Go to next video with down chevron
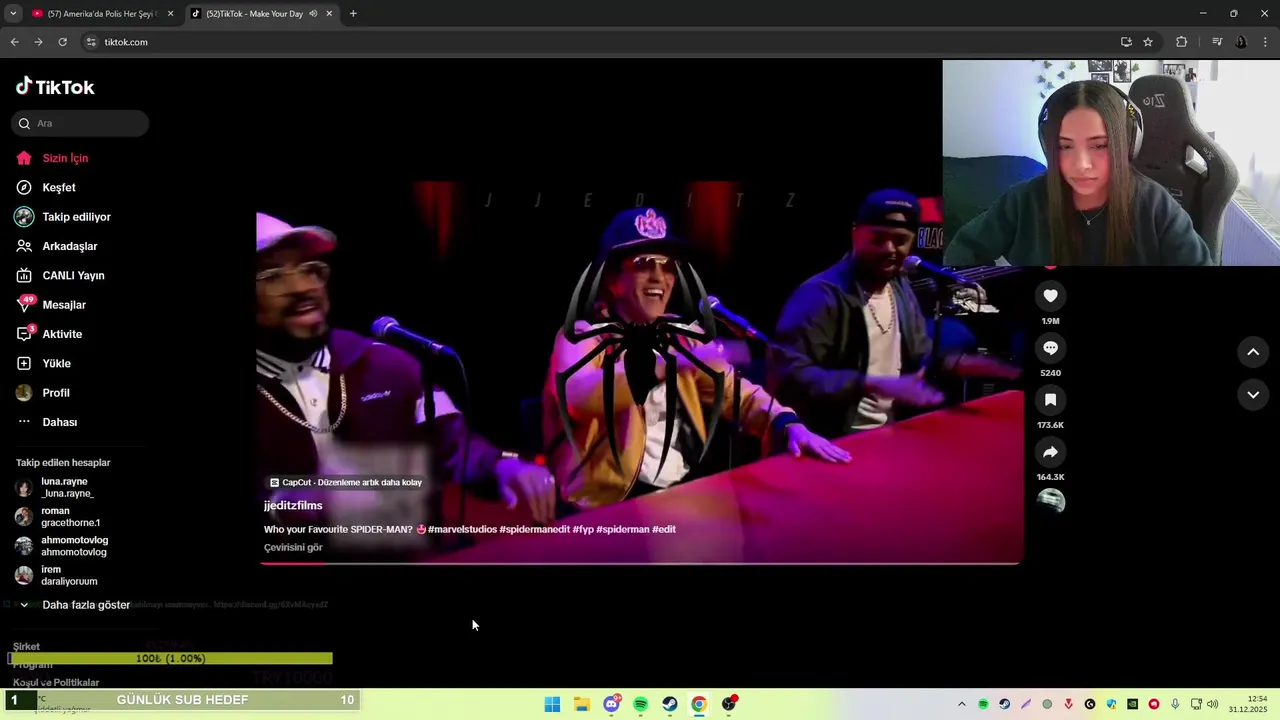Viewport: 1280px width, 720px height. pyautogui.click(x=1253, y=395)
